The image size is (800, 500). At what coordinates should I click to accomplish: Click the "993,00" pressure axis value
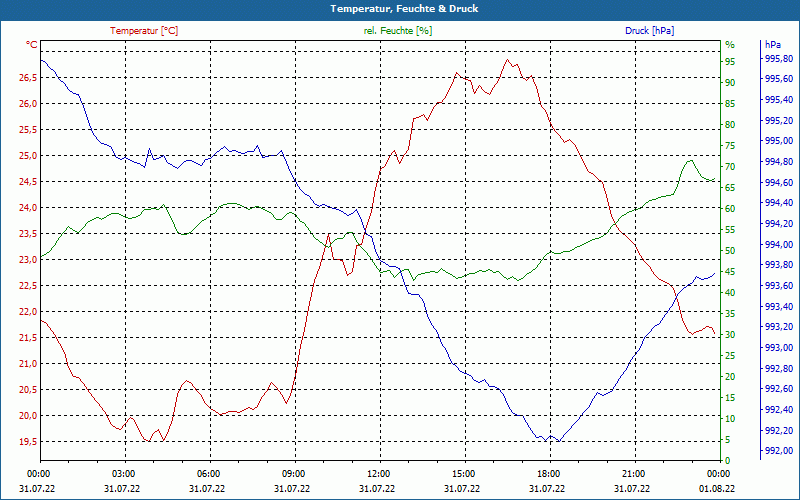click(779, 348)
